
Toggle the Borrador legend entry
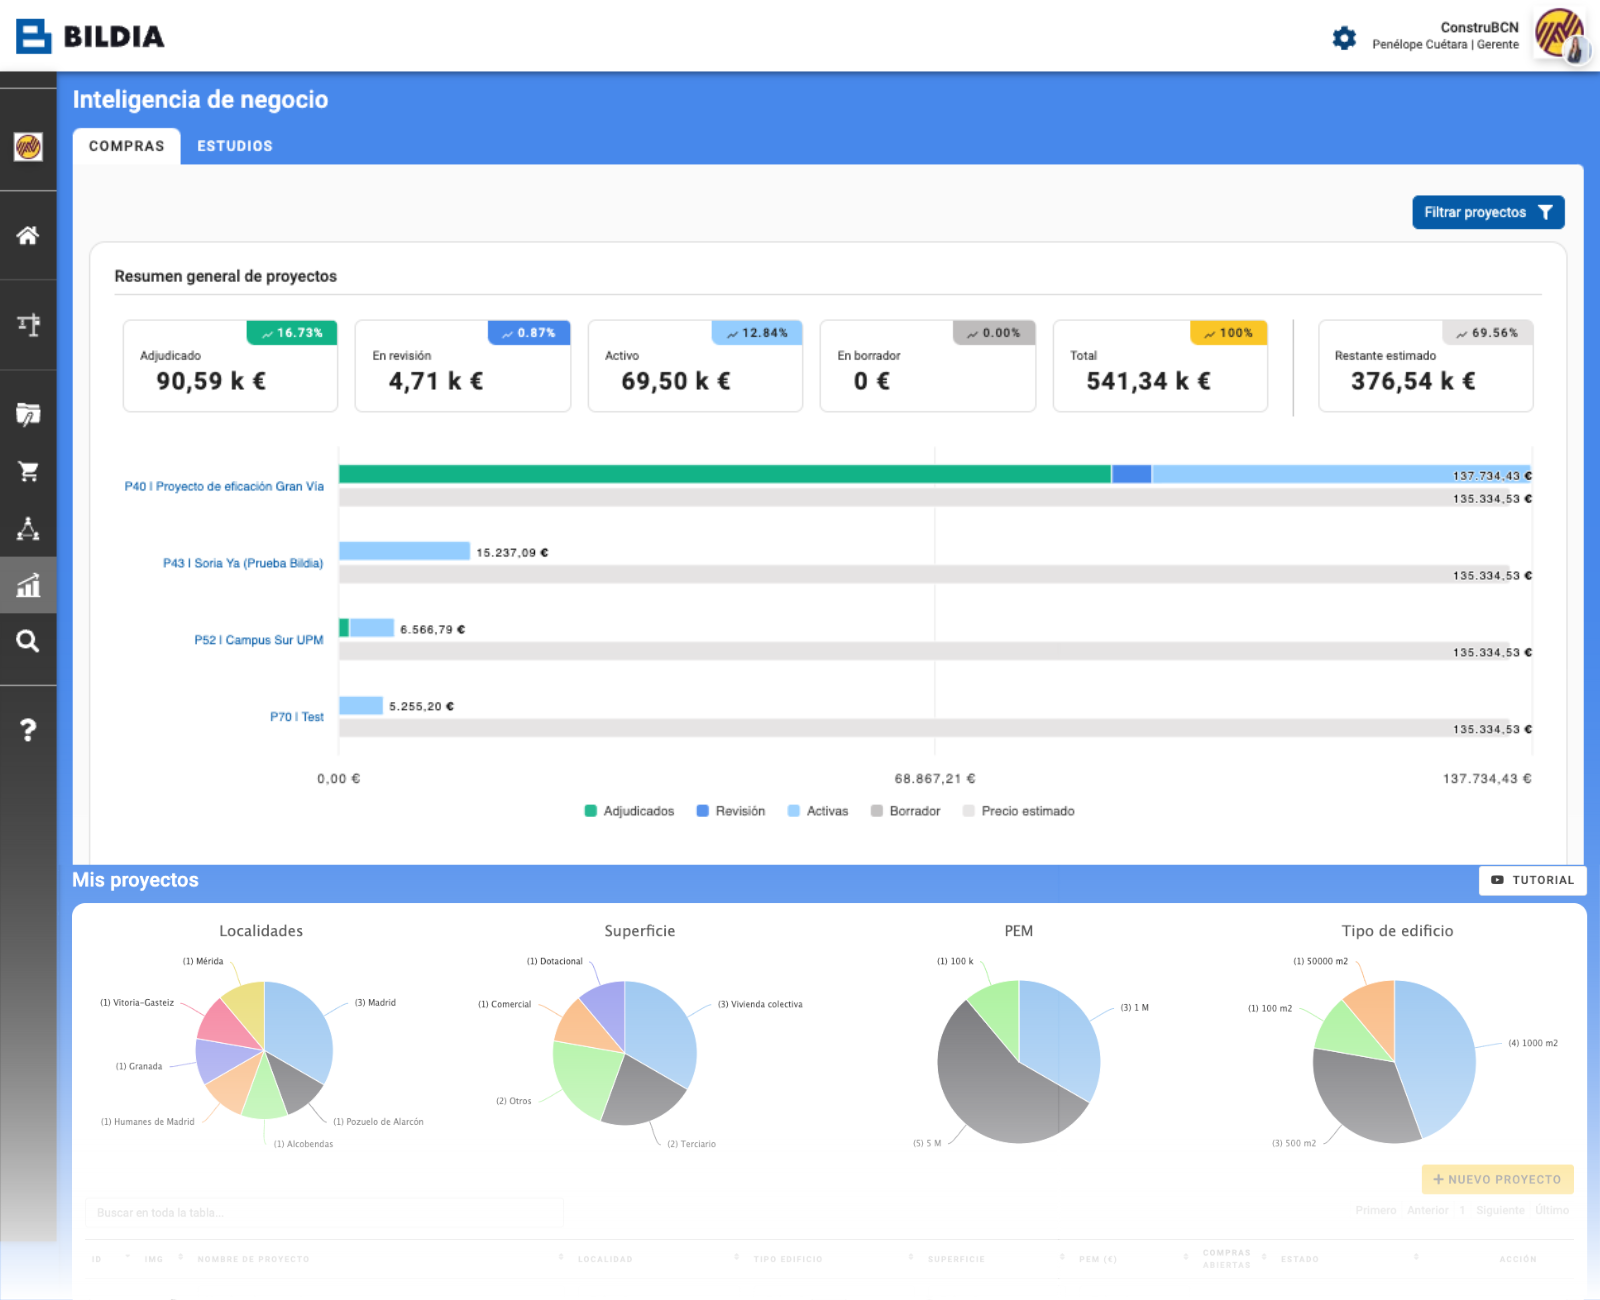tap(905, 811)
